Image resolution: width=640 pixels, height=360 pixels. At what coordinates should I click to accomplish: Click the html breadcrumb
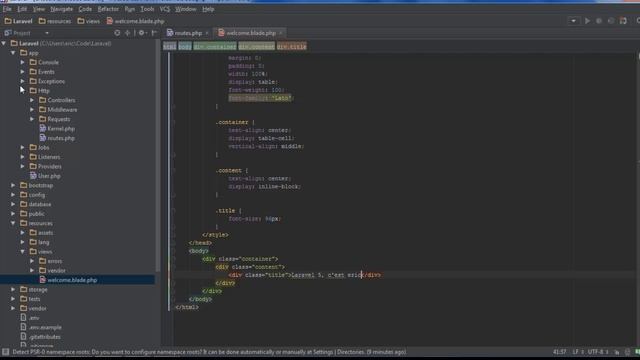click(170, 47)
